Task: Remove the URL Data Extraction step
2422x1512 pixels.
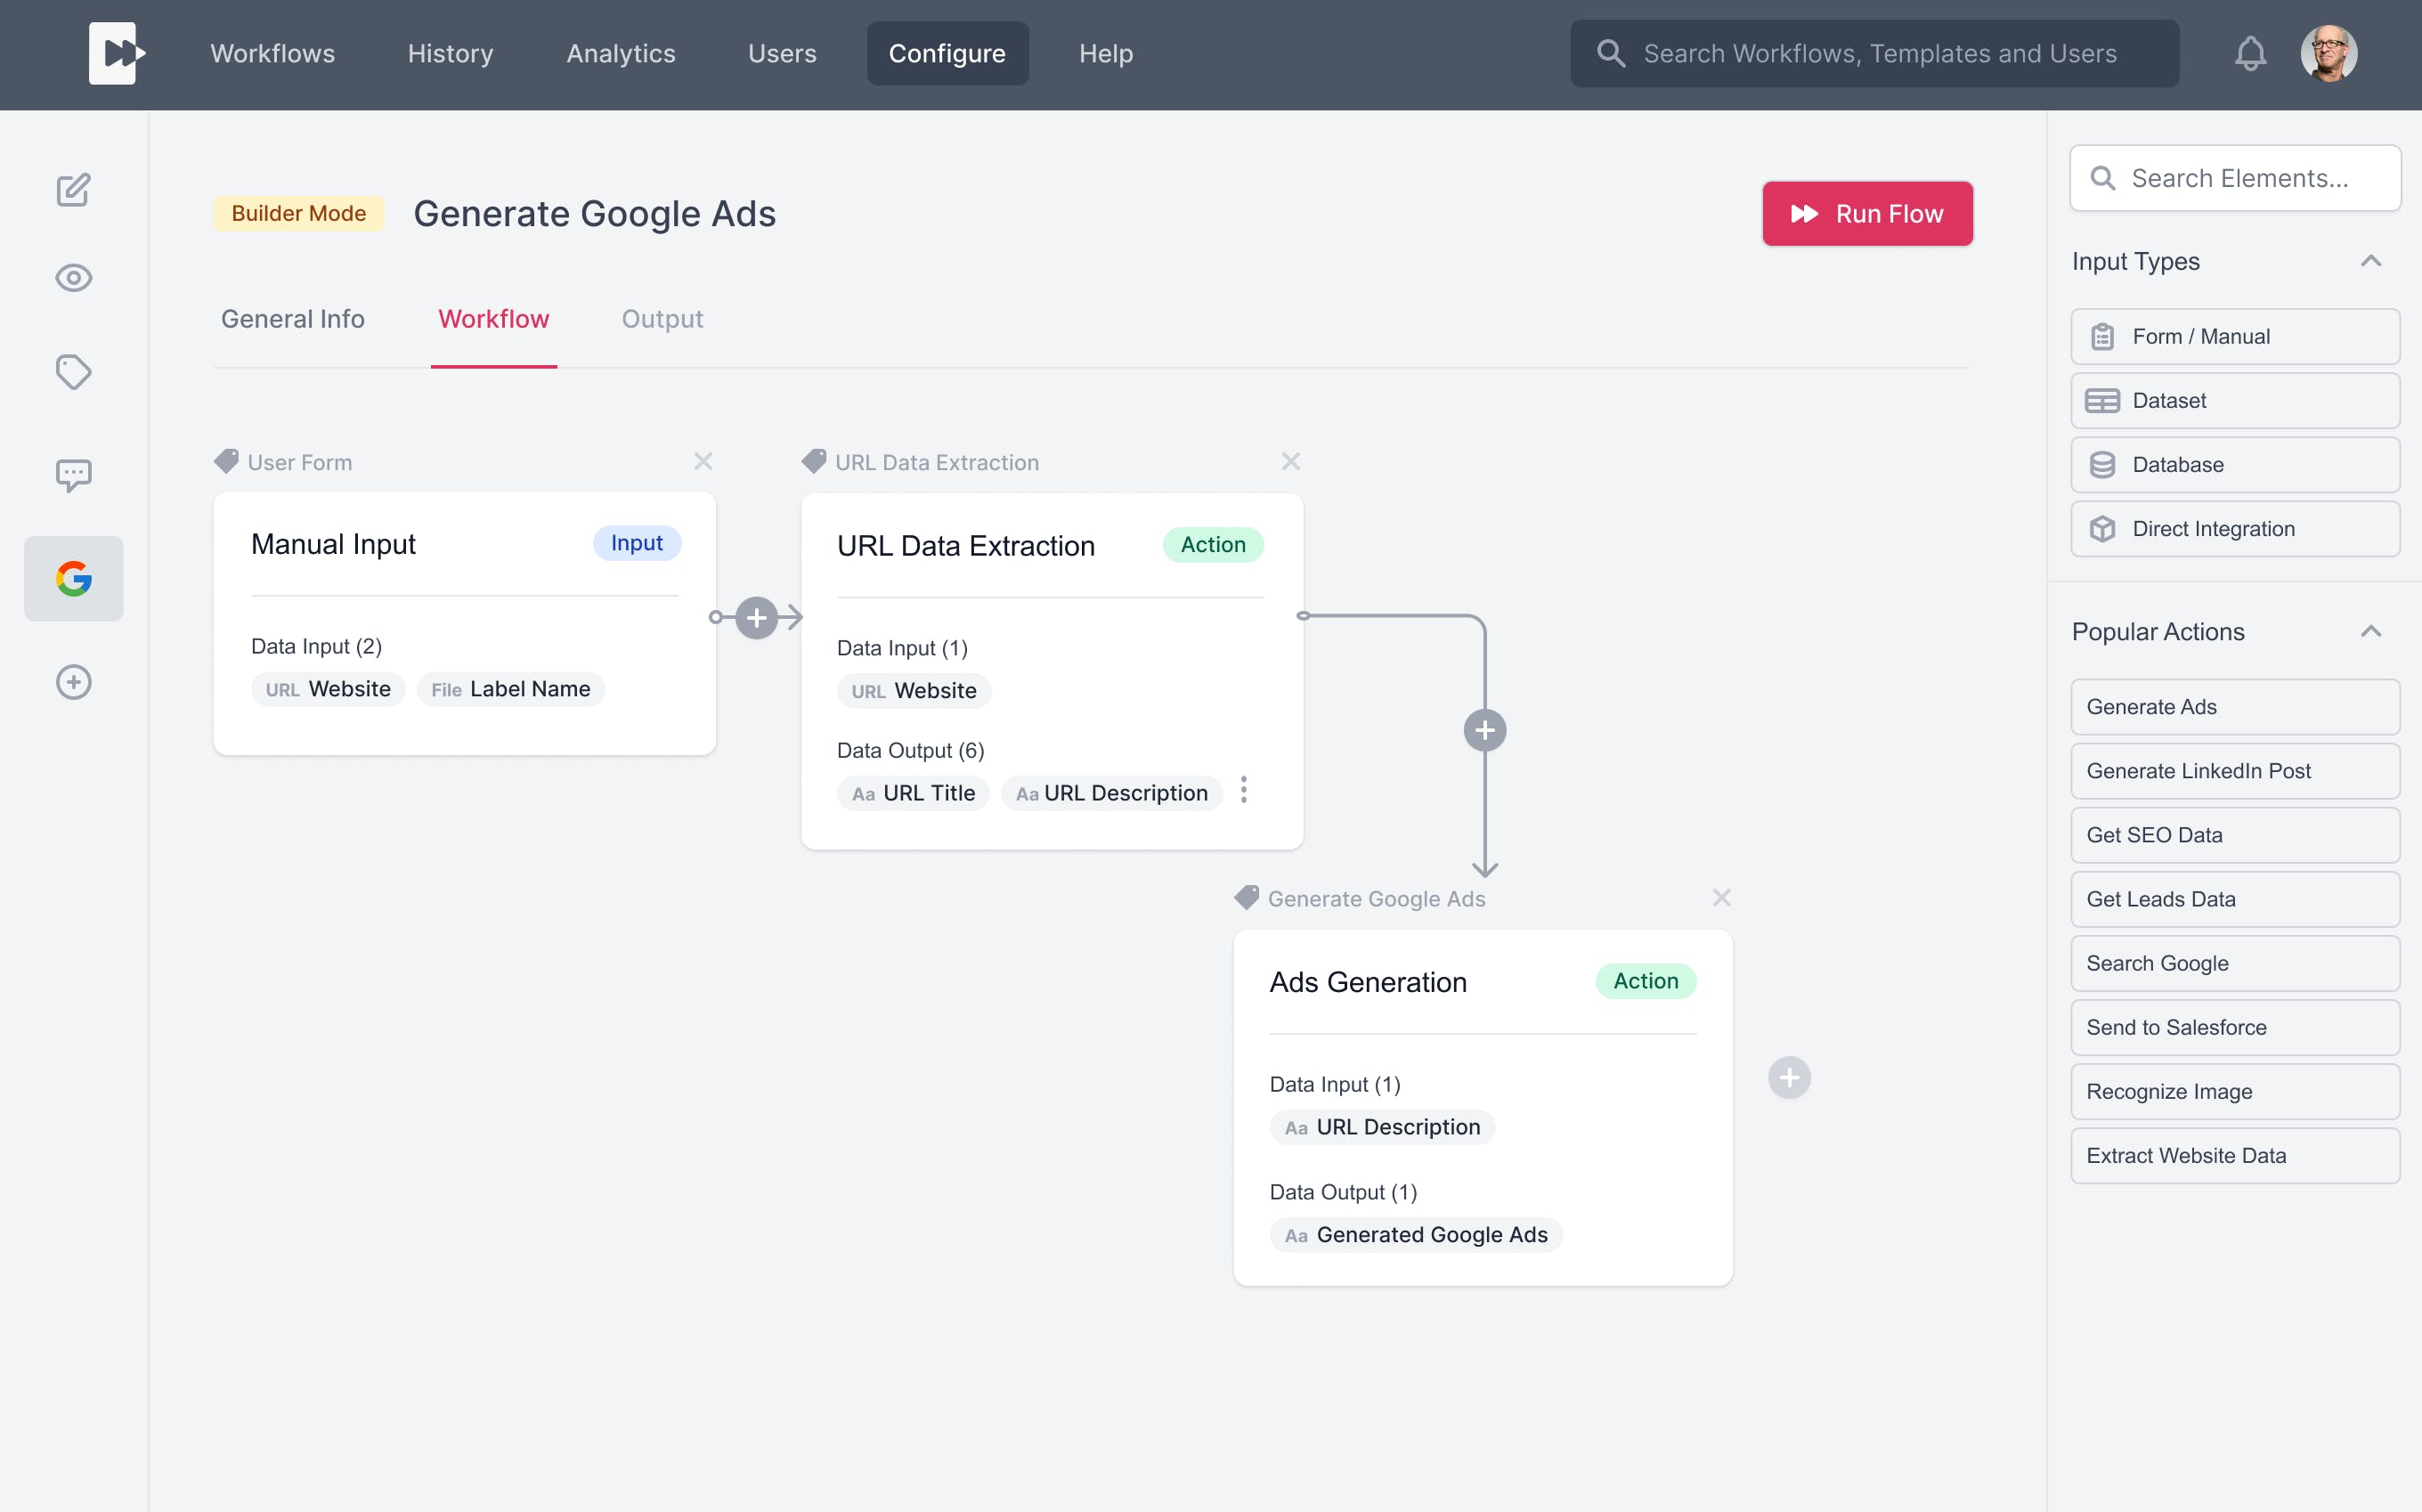Action: 1290,462
